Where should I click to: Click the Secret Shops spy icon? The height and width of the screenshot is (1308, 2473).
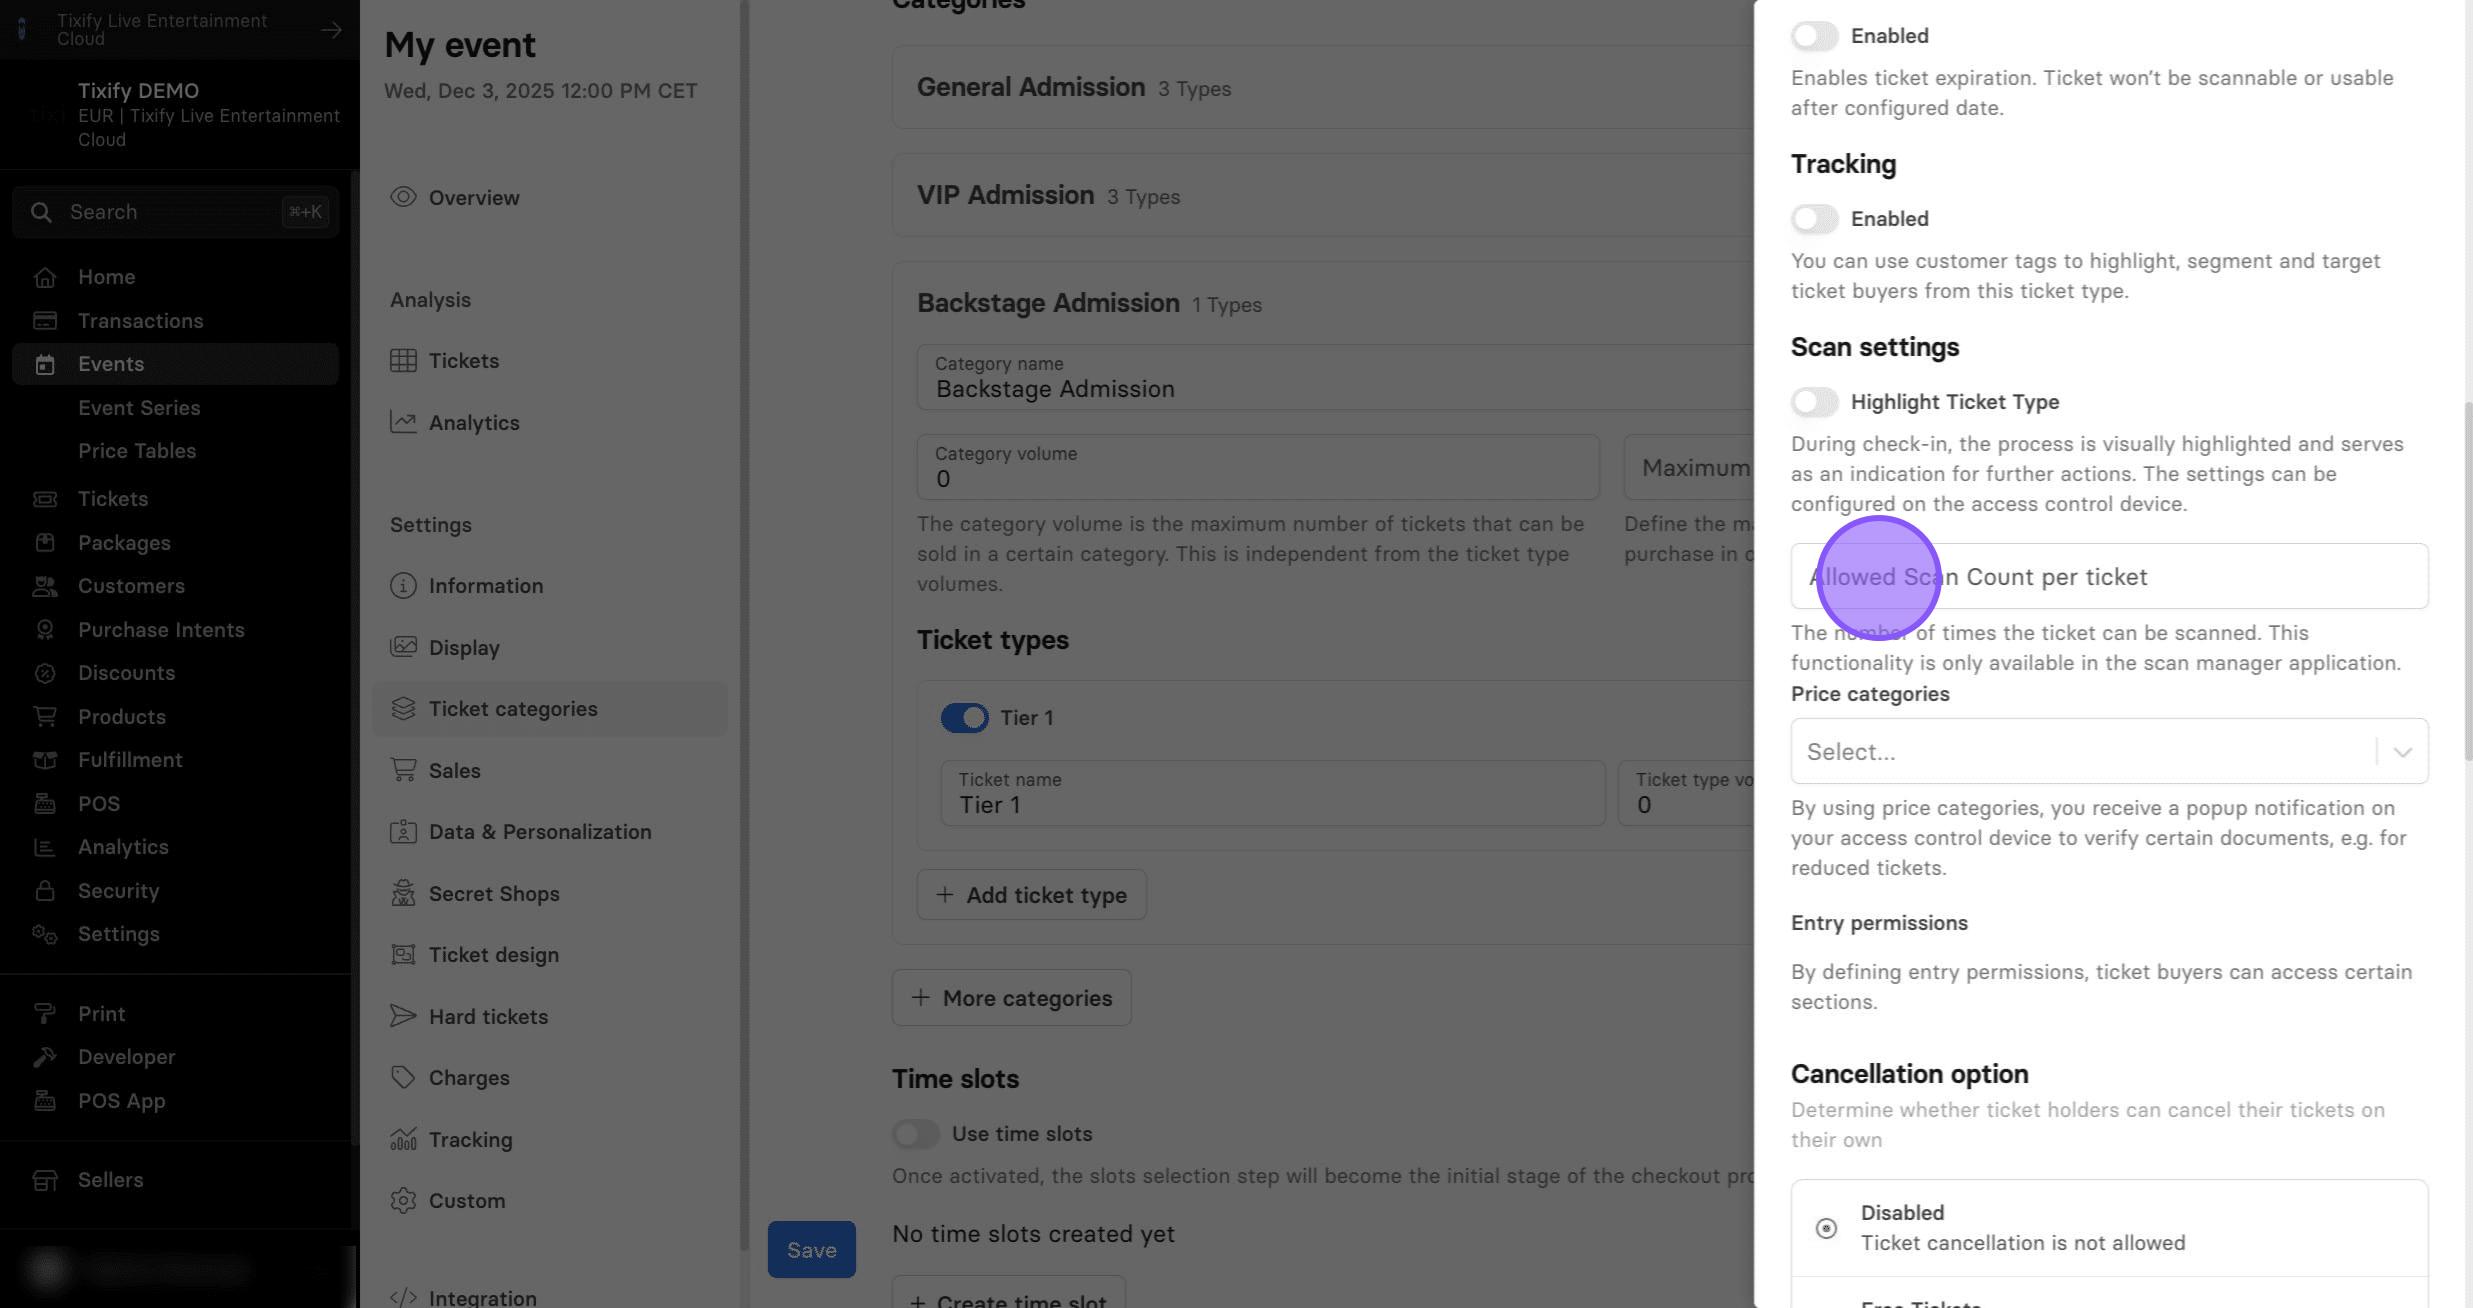coord(403,894)
